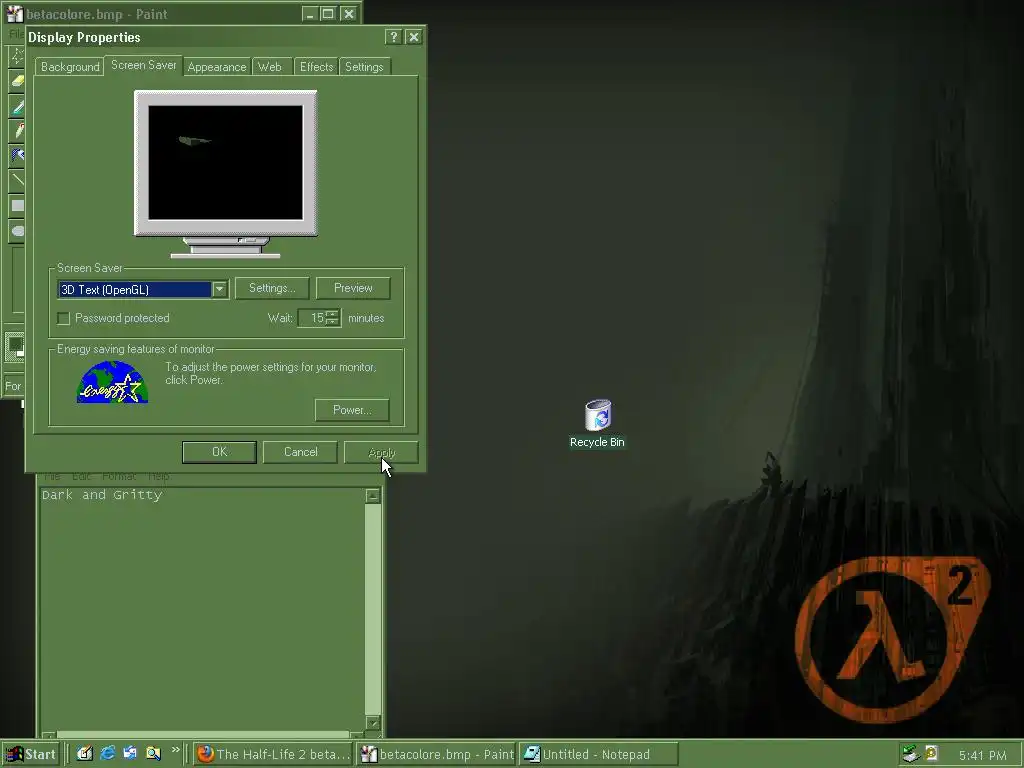Click the Energy Star logo
Screen dimensions: 1024x768
pos(112,382)
